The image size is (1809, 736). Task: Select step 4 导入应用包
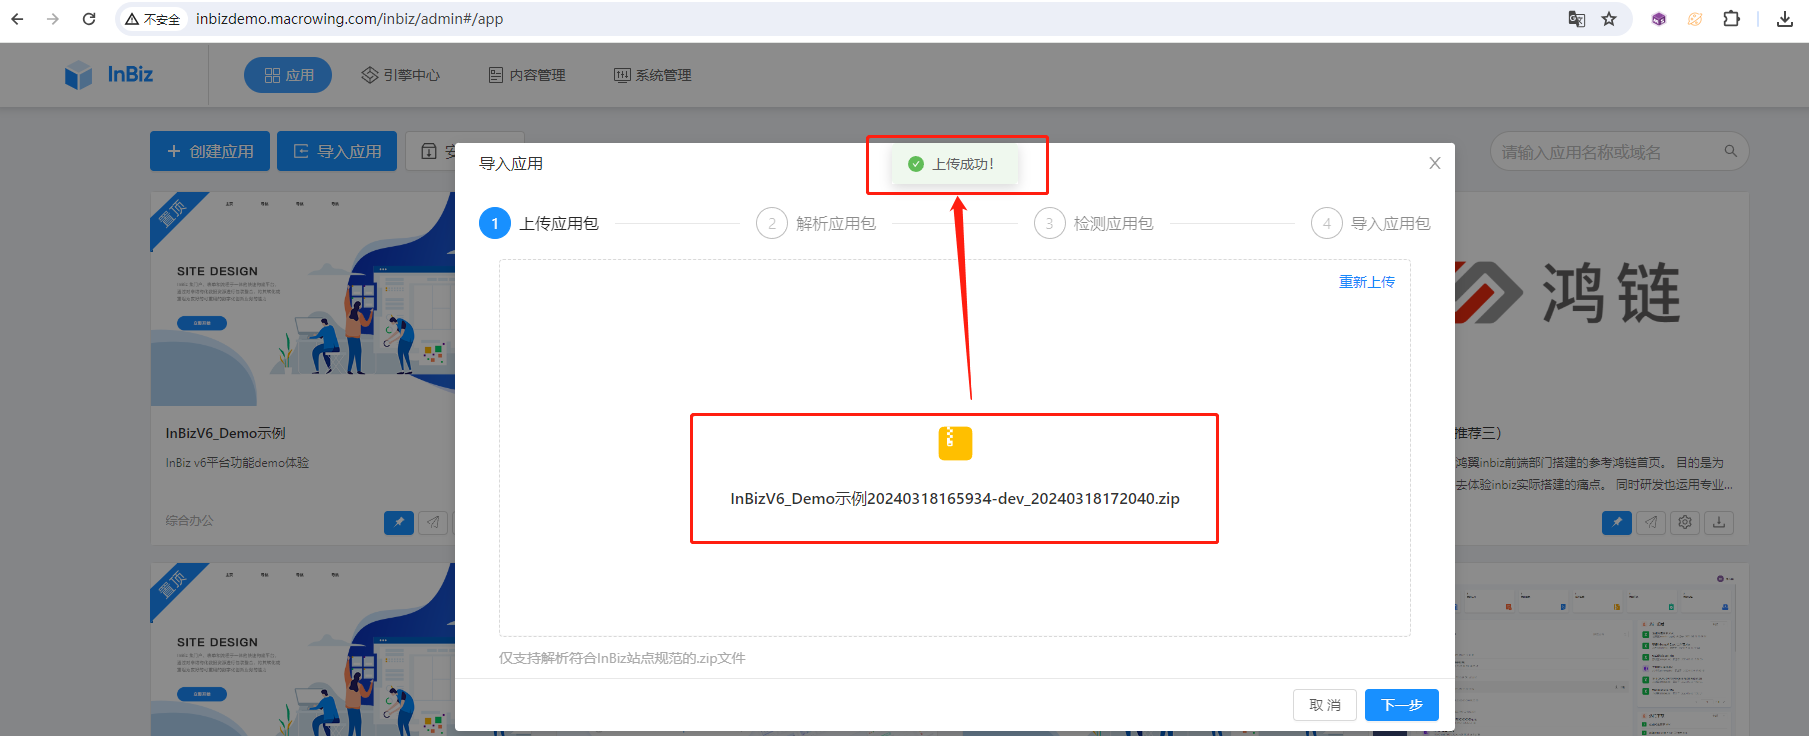coord(1371,223)
